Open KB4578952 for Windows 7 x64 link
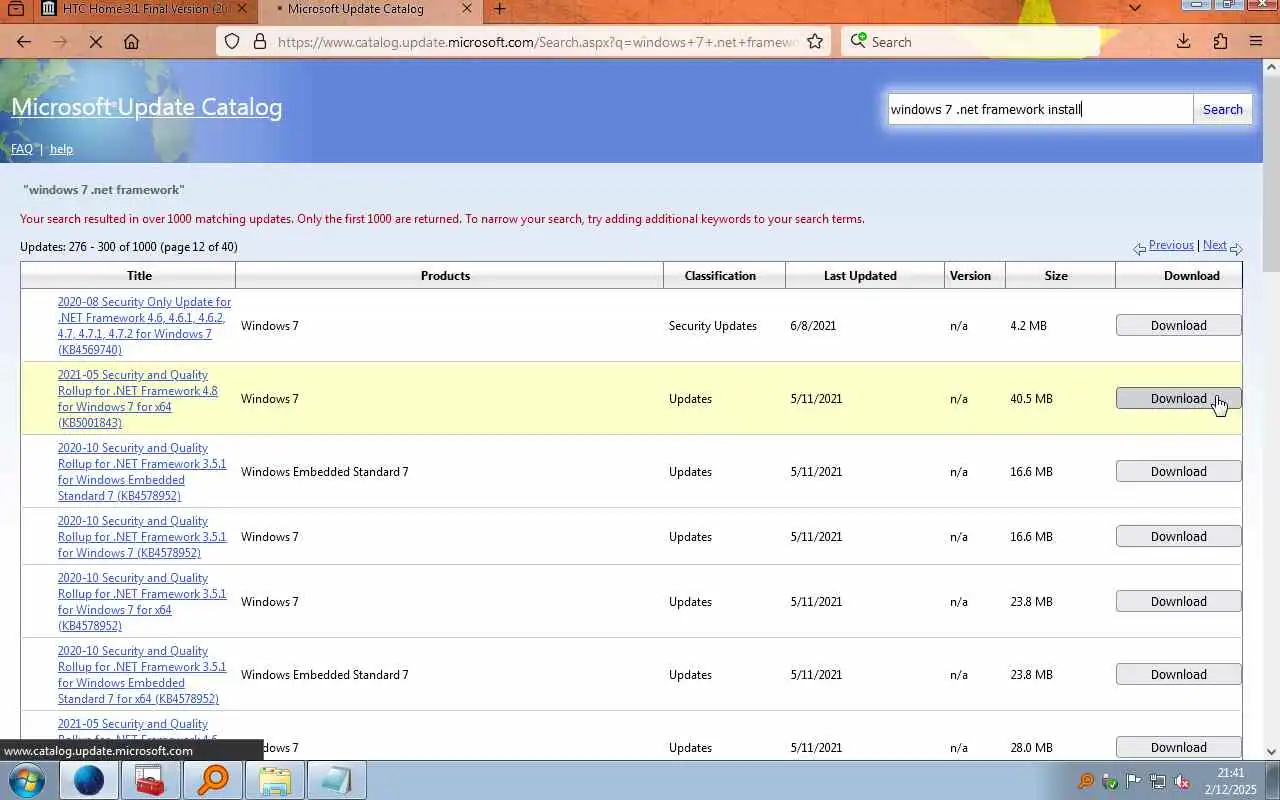The height and width of the screenshot is (800, 1280). tap(142, 602)
